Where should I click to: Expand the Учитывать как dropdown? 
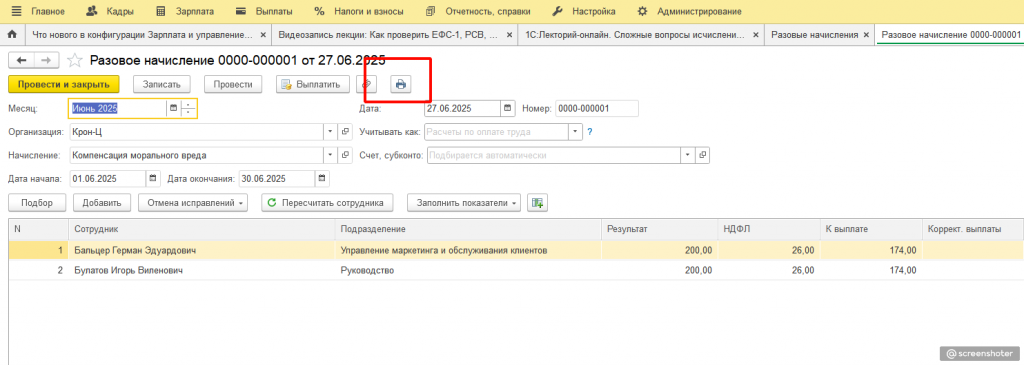575,132
